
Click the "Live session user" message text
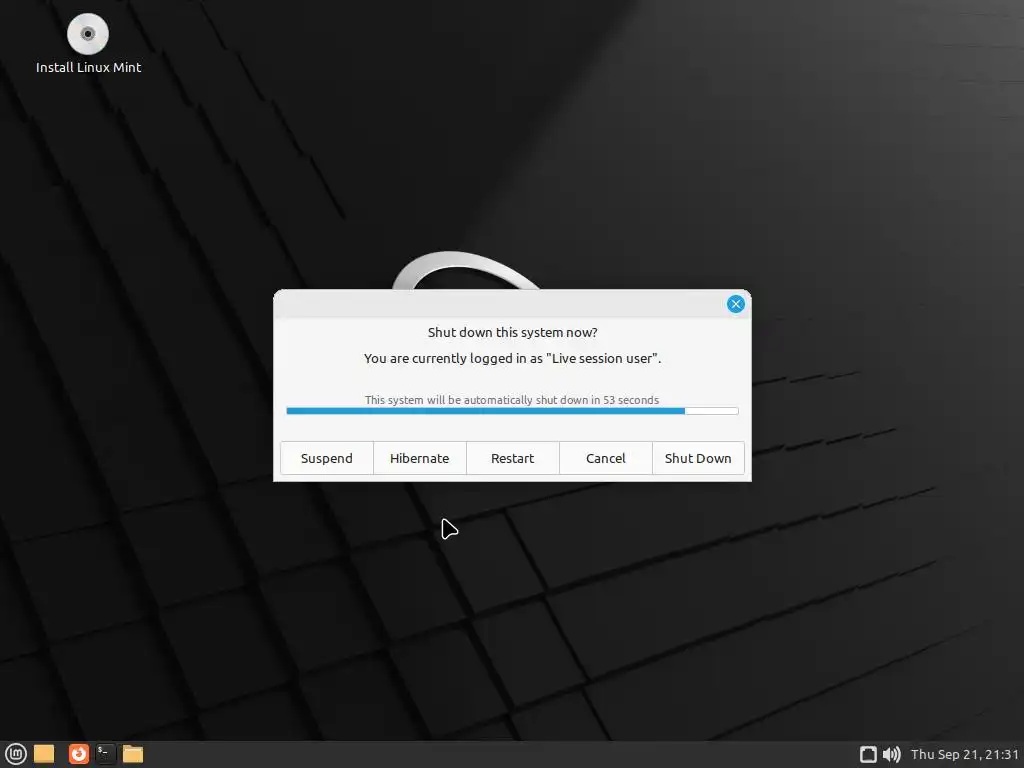tap(513, 358)
